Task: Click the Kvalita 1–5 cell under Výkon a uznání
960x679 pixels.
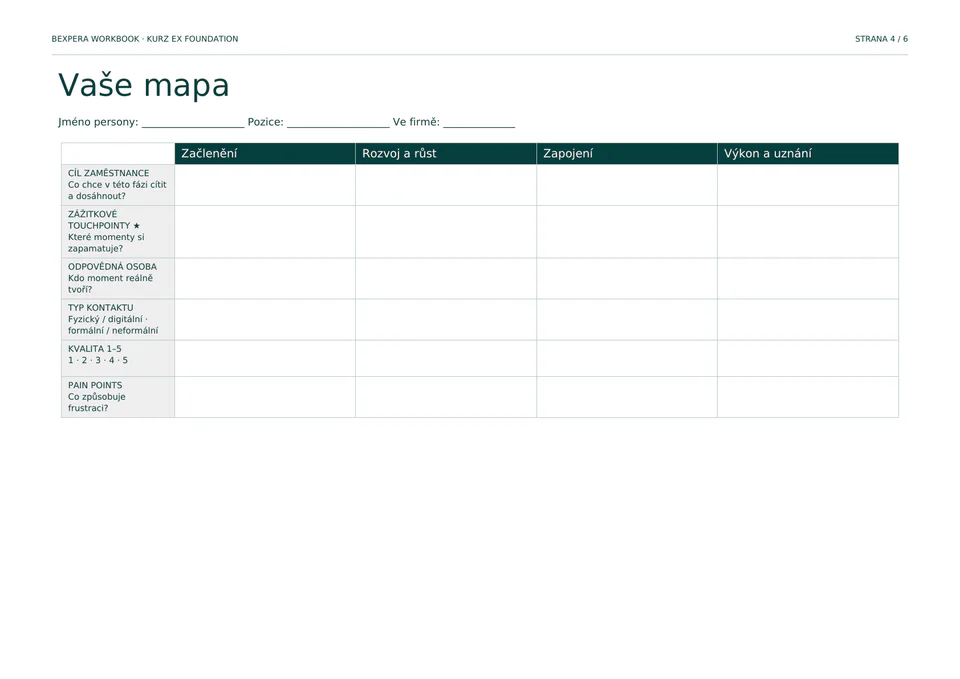Action: 808,358
